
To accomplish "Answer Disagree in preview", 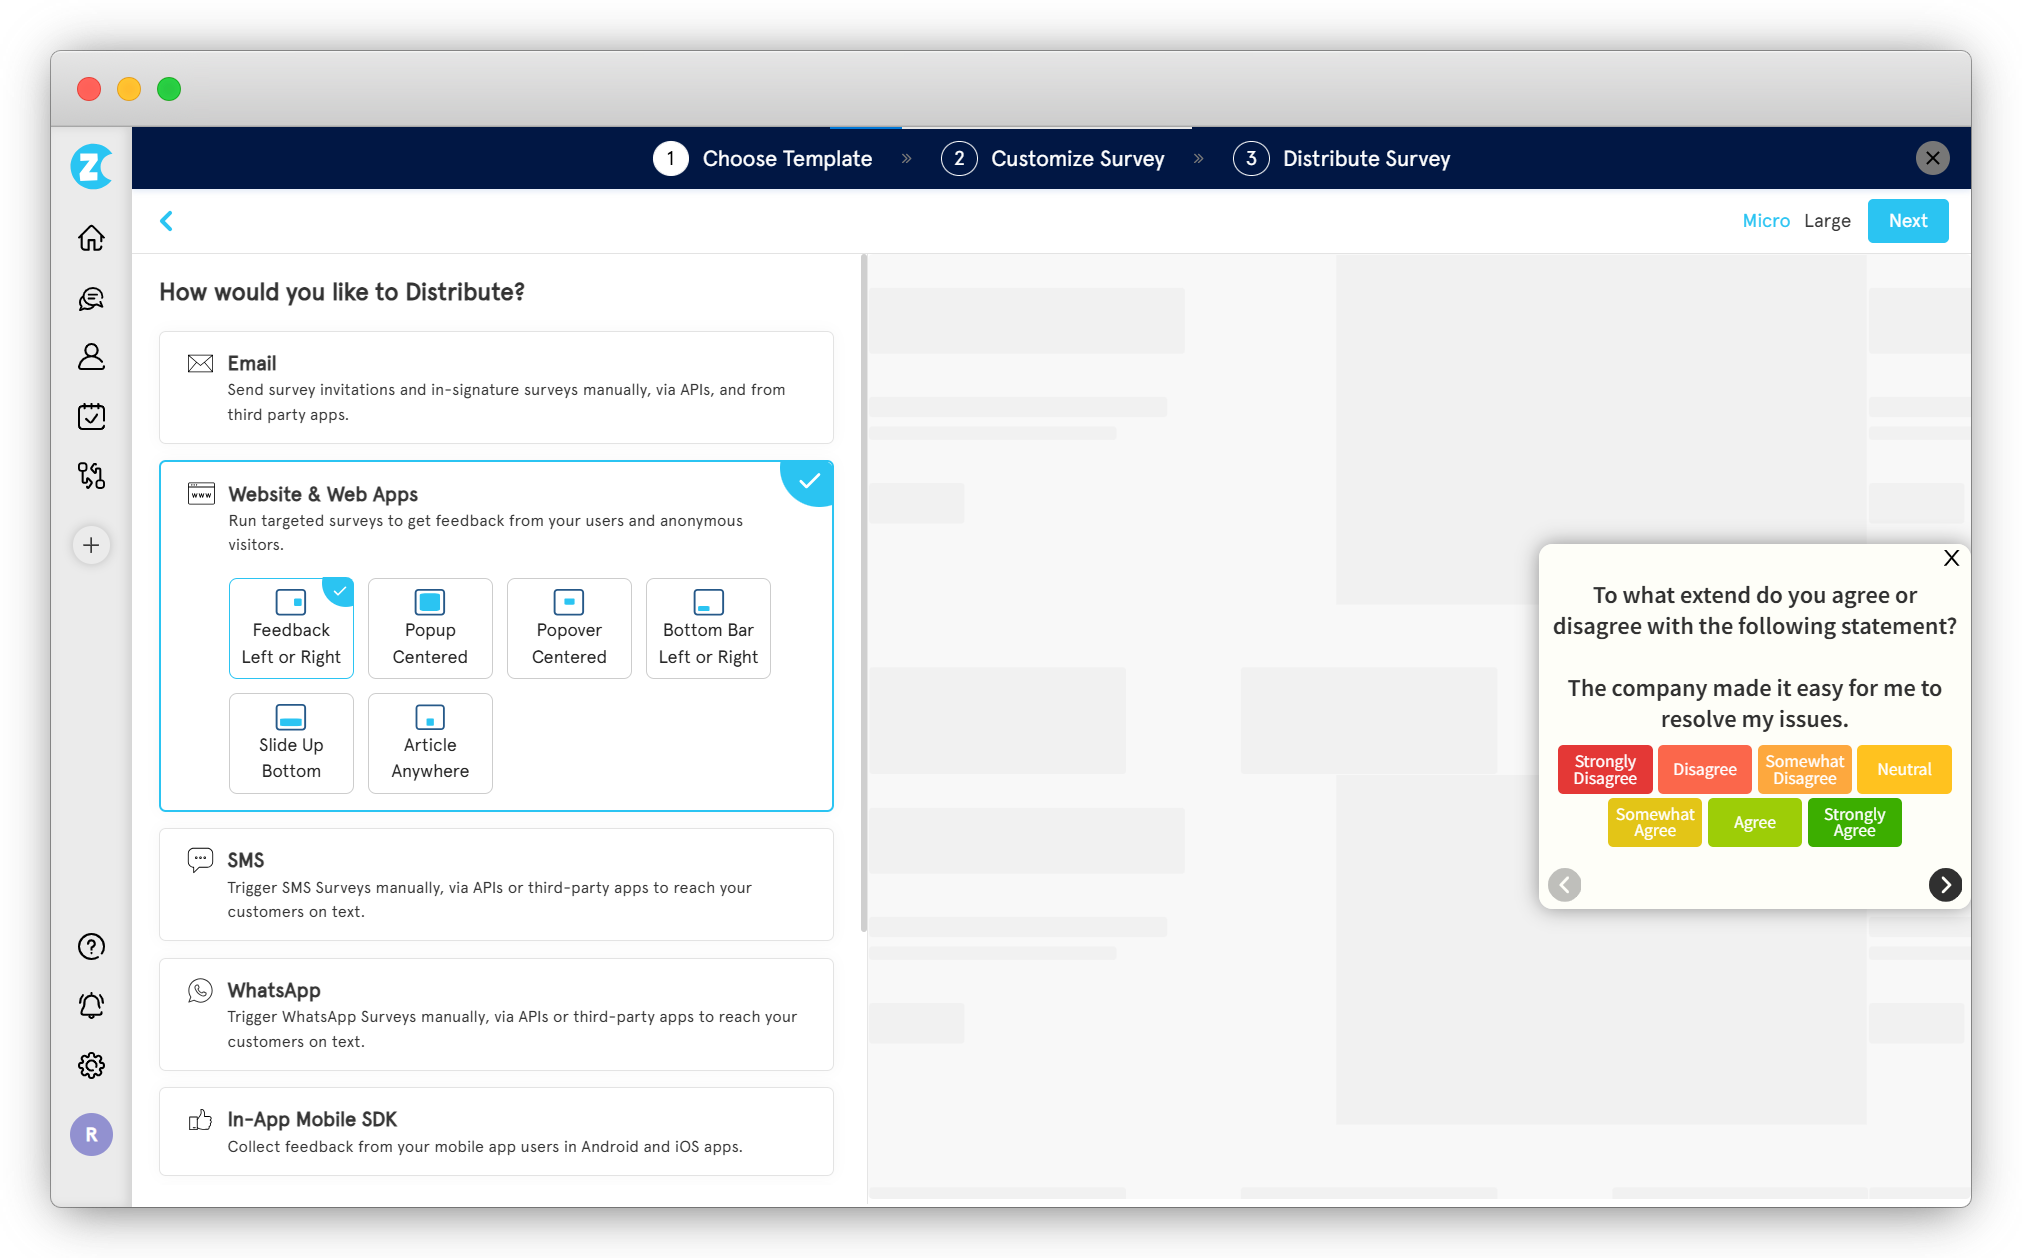I will tap(1705, 769).
